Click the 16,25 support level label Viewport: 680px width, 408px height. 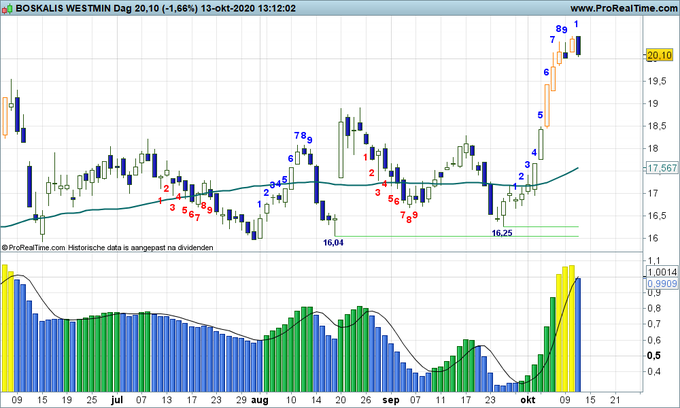502,233
